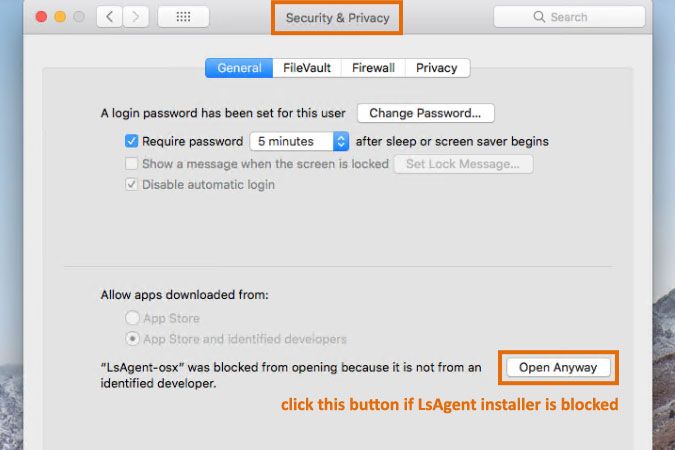The height and width of the screenshot is (450, 675).
Task: Toggle the Require password checkbox
Action: coord(131,142)
